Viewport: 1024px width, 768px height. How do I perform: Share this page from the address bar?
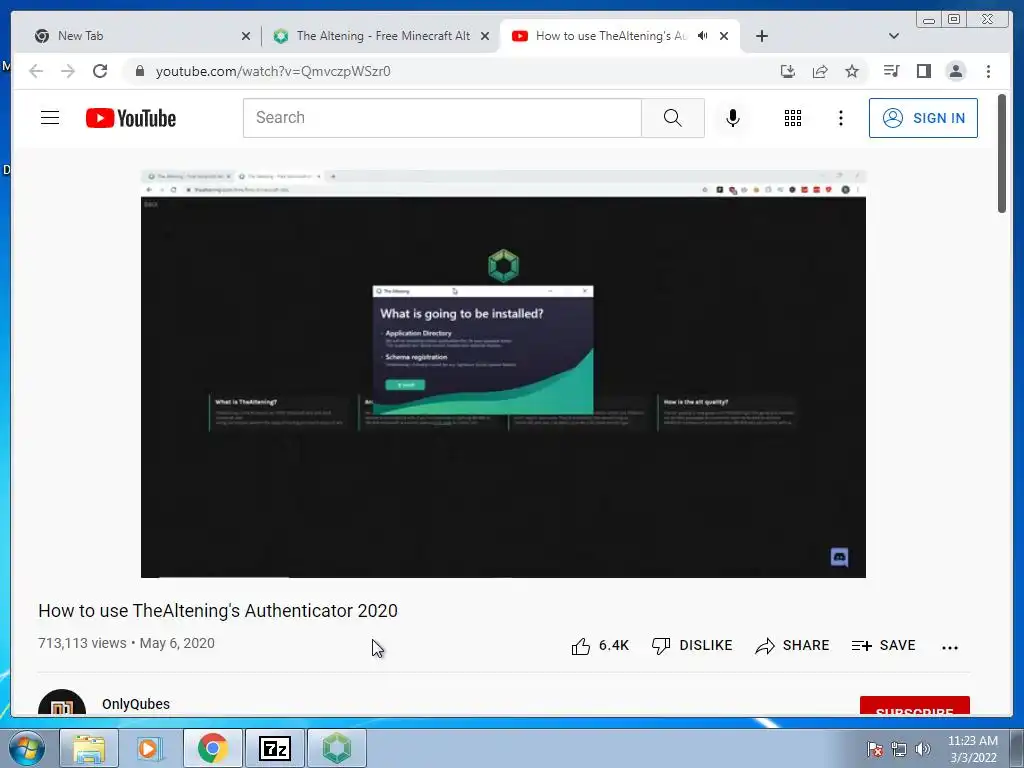[x=820, y=71]
